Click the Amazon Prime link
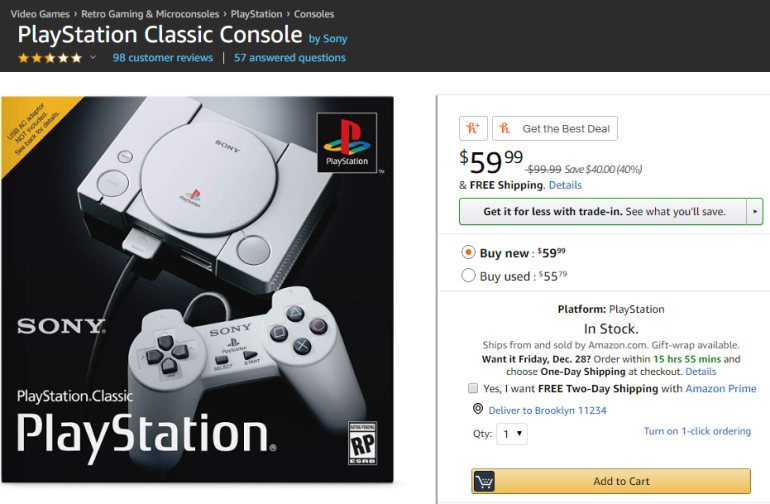Viewport: 770px width, 504px height. 722,388
